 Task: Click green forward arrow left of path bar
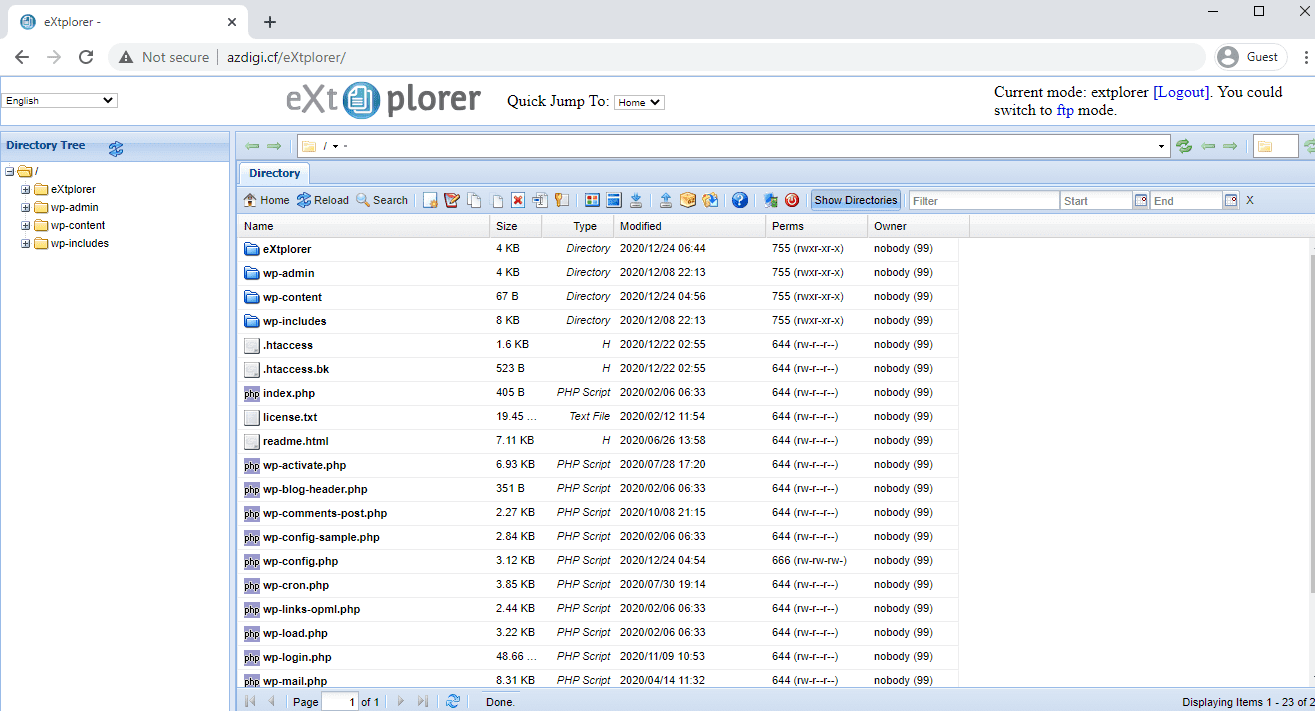tap(274, 146)
